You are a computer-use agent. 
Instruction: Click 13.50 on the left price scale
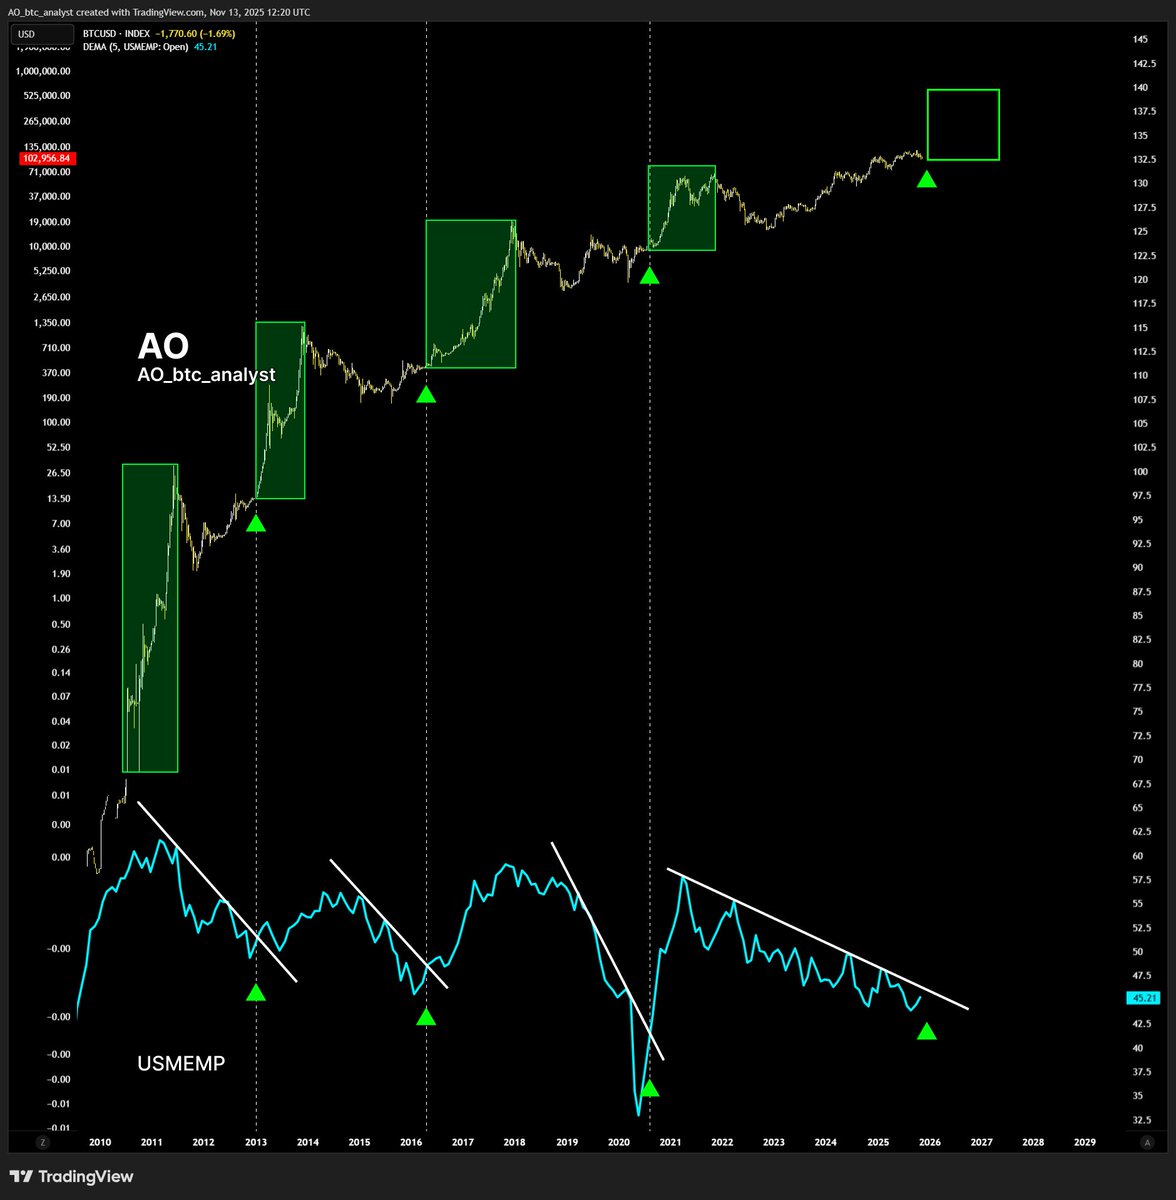click(58, 498)
